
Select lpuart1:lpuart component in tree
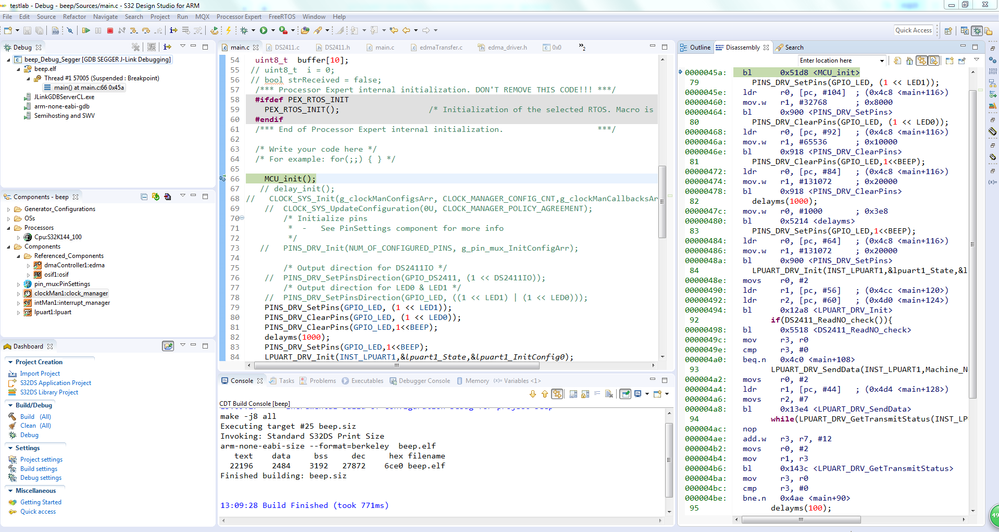(x=47, y=312)
